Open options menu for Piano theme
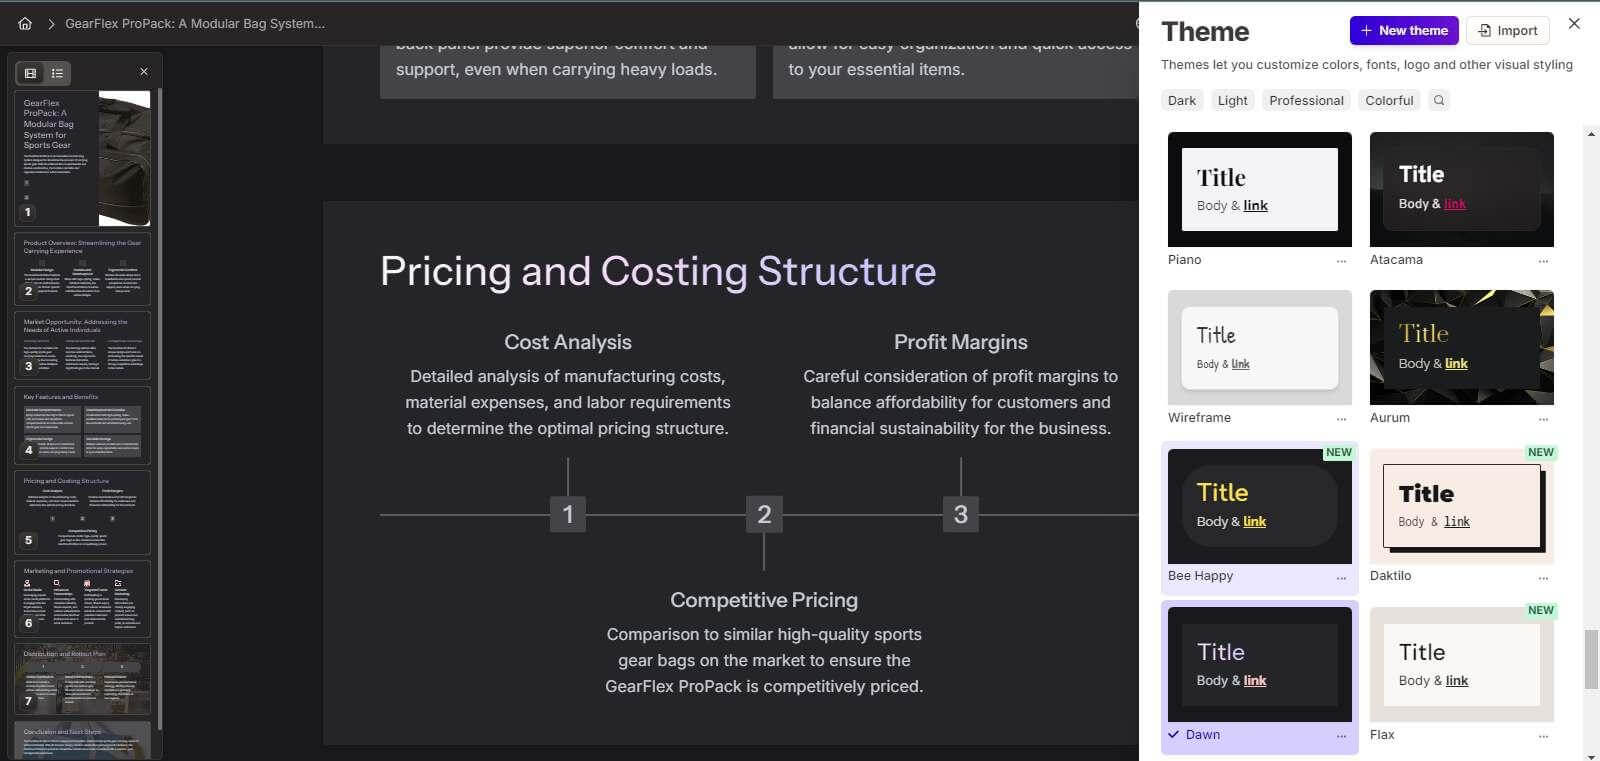The height and width of the screenshot is (761, 1600). (1341, 261)
